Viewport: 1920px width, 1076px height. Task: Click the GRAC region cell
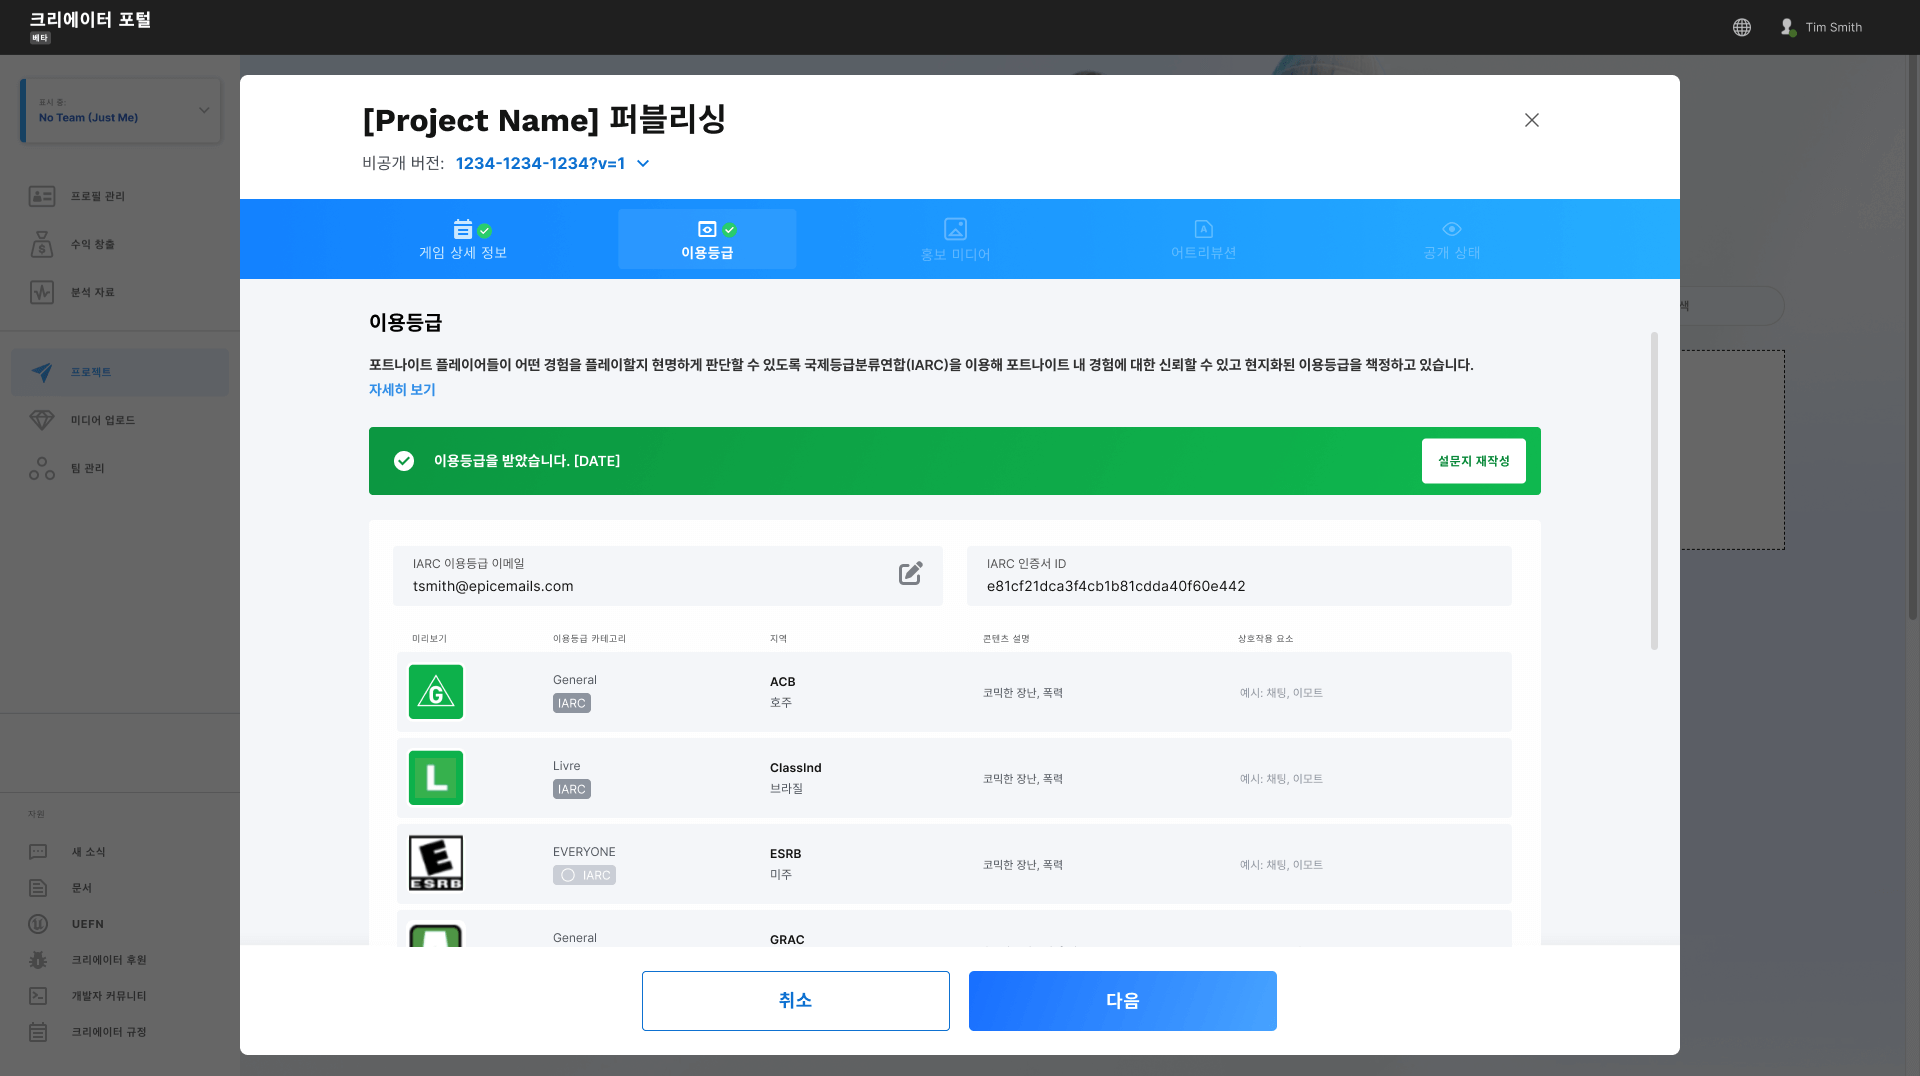[787, 939]
